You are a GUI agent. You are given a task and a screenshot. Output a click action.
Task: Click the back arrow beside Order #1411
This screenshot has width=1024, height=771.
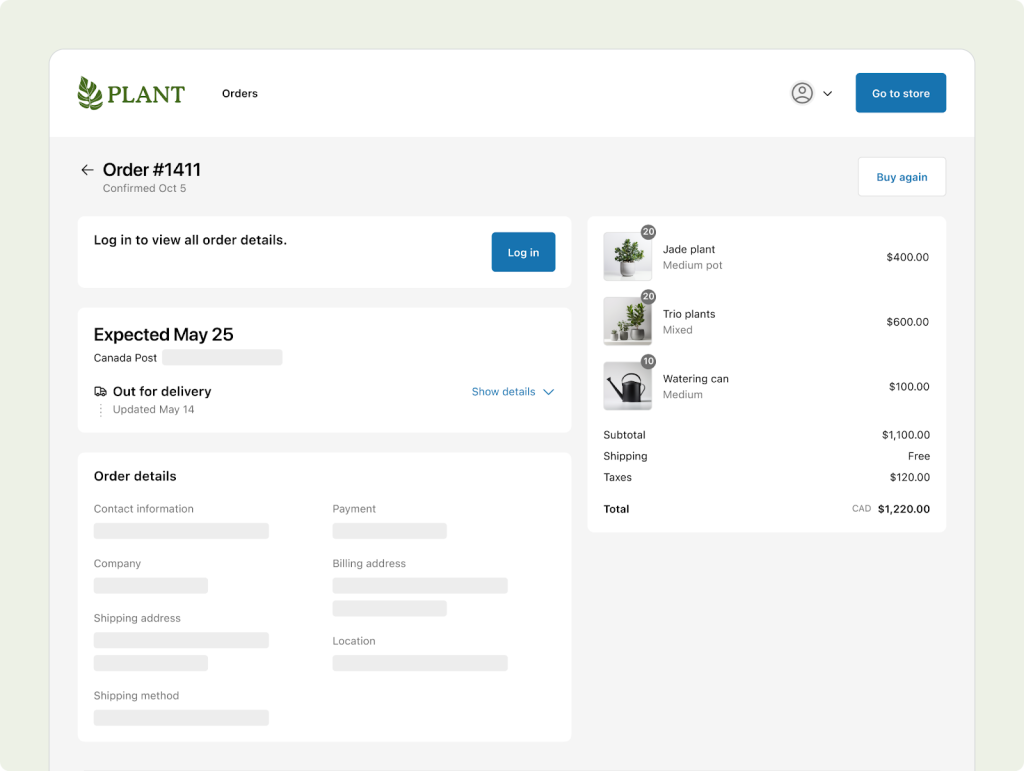tap(87, 170)
